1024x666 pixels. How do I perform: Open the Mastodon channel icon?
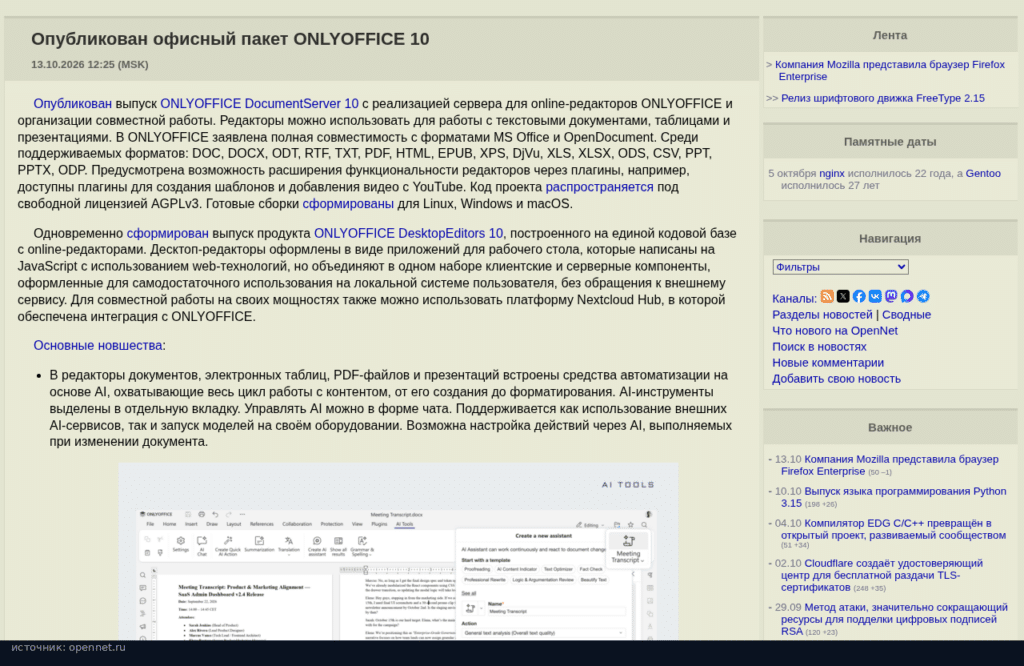[891, 296]
